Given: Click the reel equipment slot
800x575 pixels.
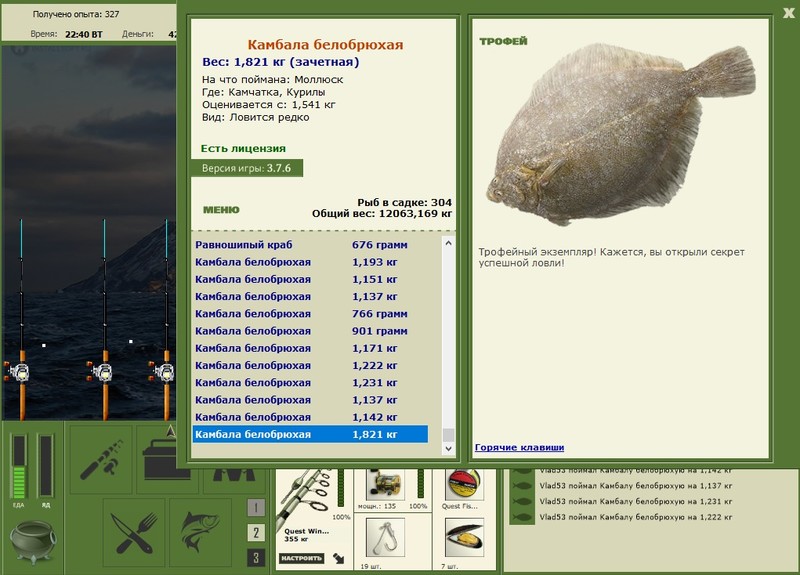Looking at the screenshot, I should [385, 485].
